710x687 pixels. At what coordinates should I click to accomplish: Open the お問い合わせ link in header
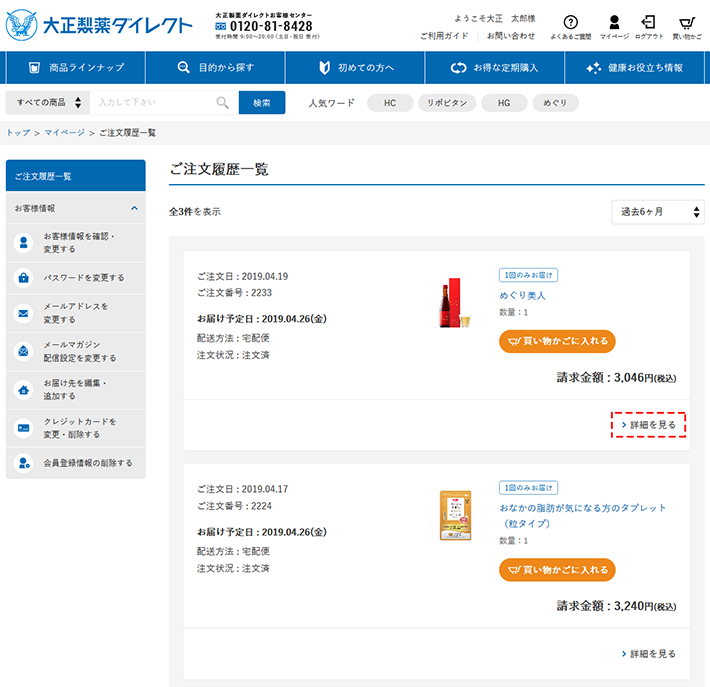point(511,36)
